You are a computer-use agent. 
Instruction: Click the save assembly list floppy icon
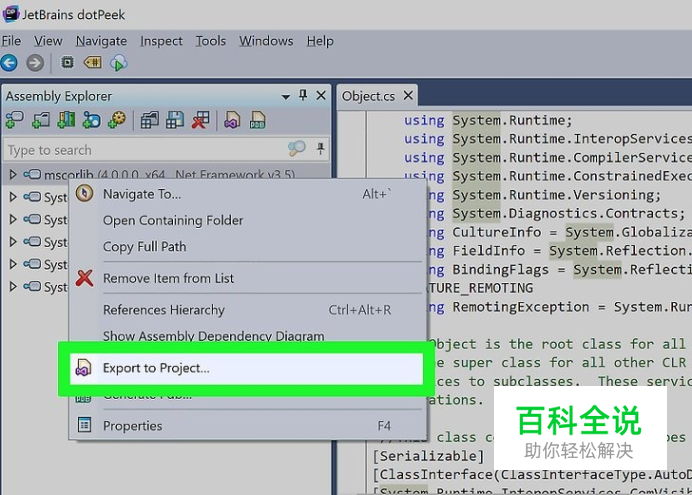click(x=175, y=120)
